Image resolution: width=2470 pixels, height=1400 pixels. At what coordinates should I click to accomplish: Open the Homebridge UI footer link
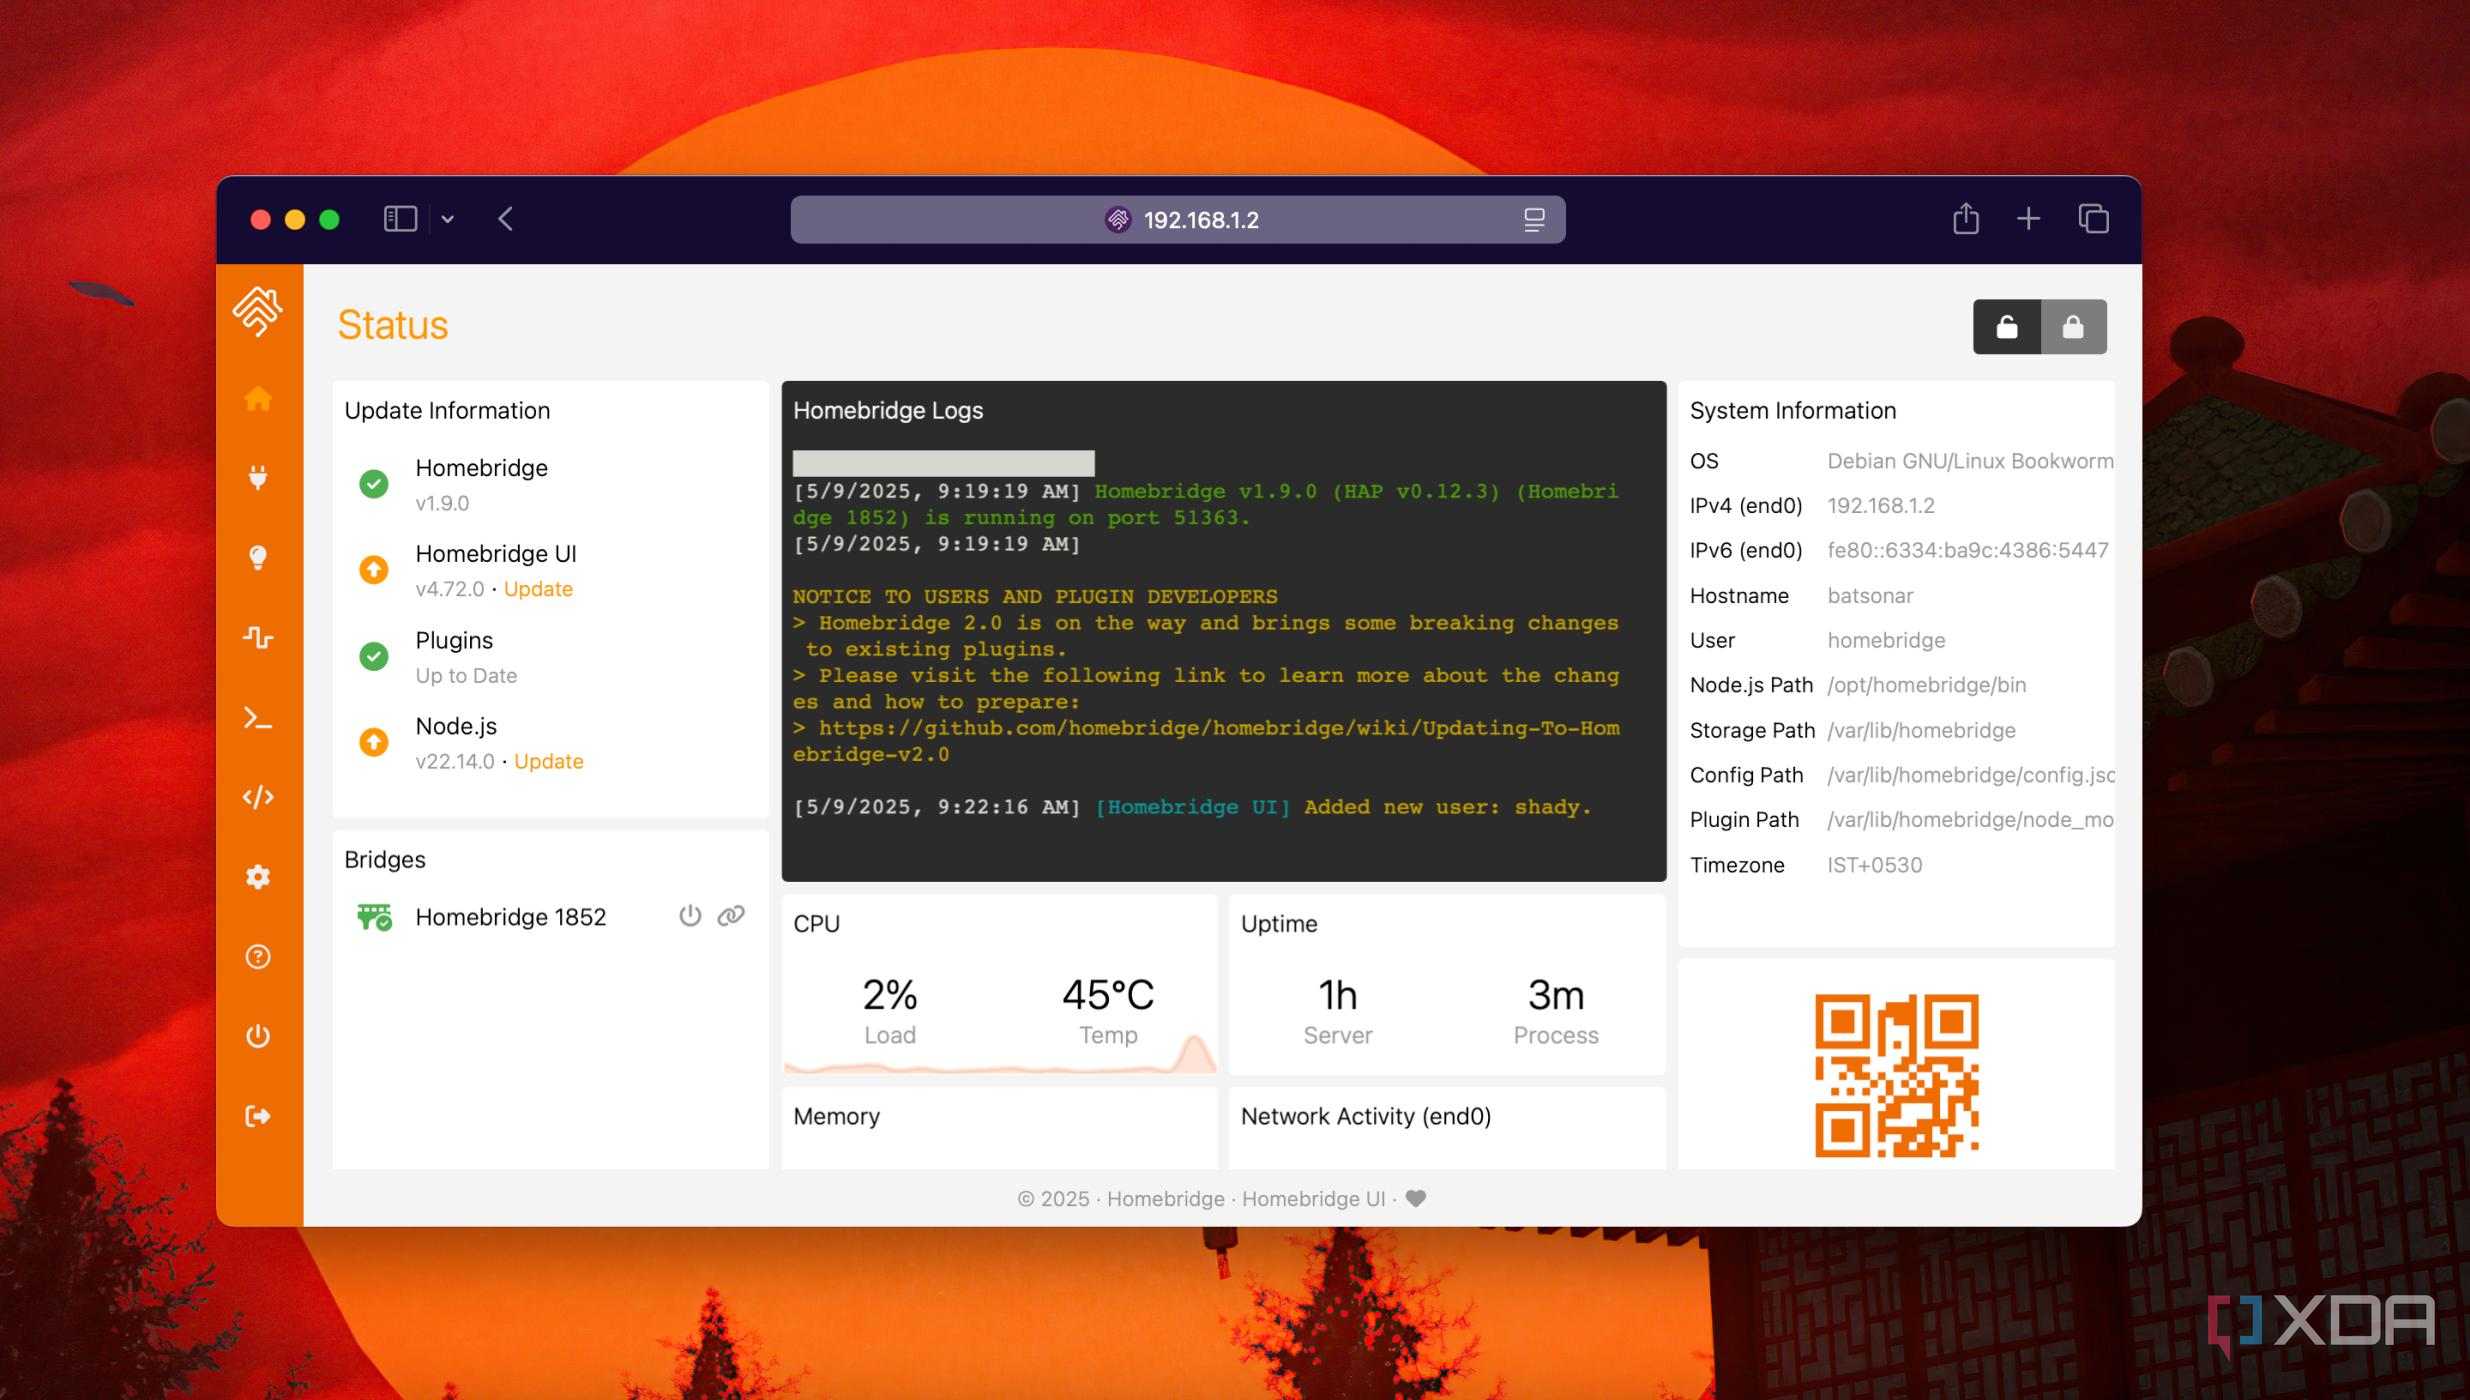pyautogui.click(x=1313, y=1199)
